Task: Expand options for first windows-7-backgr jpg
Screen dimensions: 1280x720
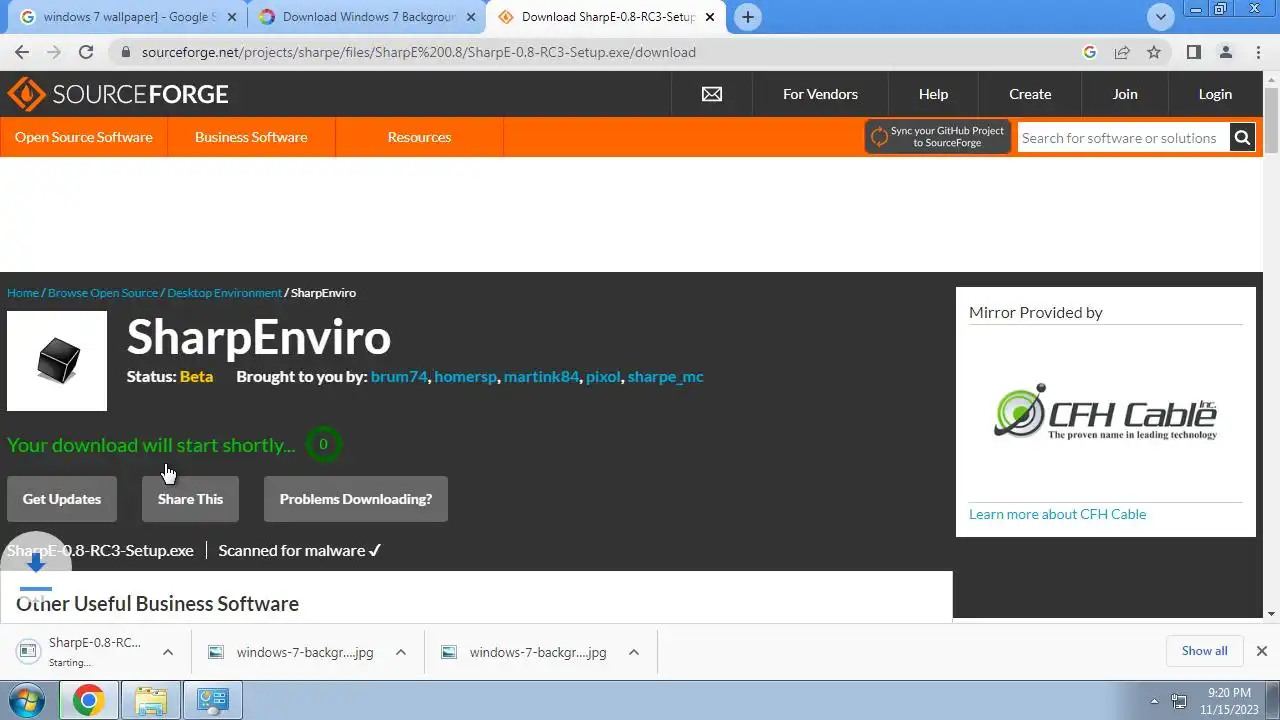Action: (401, 652)
